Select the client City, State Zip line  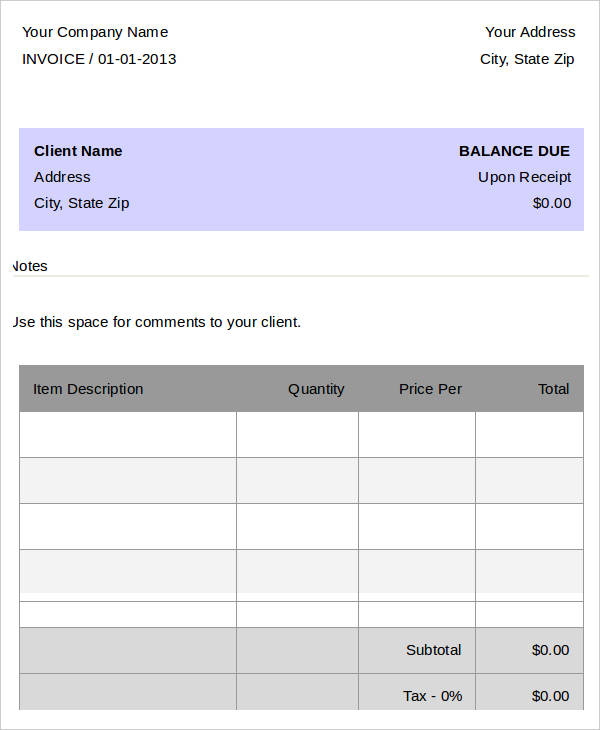click(x=81, y=203)
